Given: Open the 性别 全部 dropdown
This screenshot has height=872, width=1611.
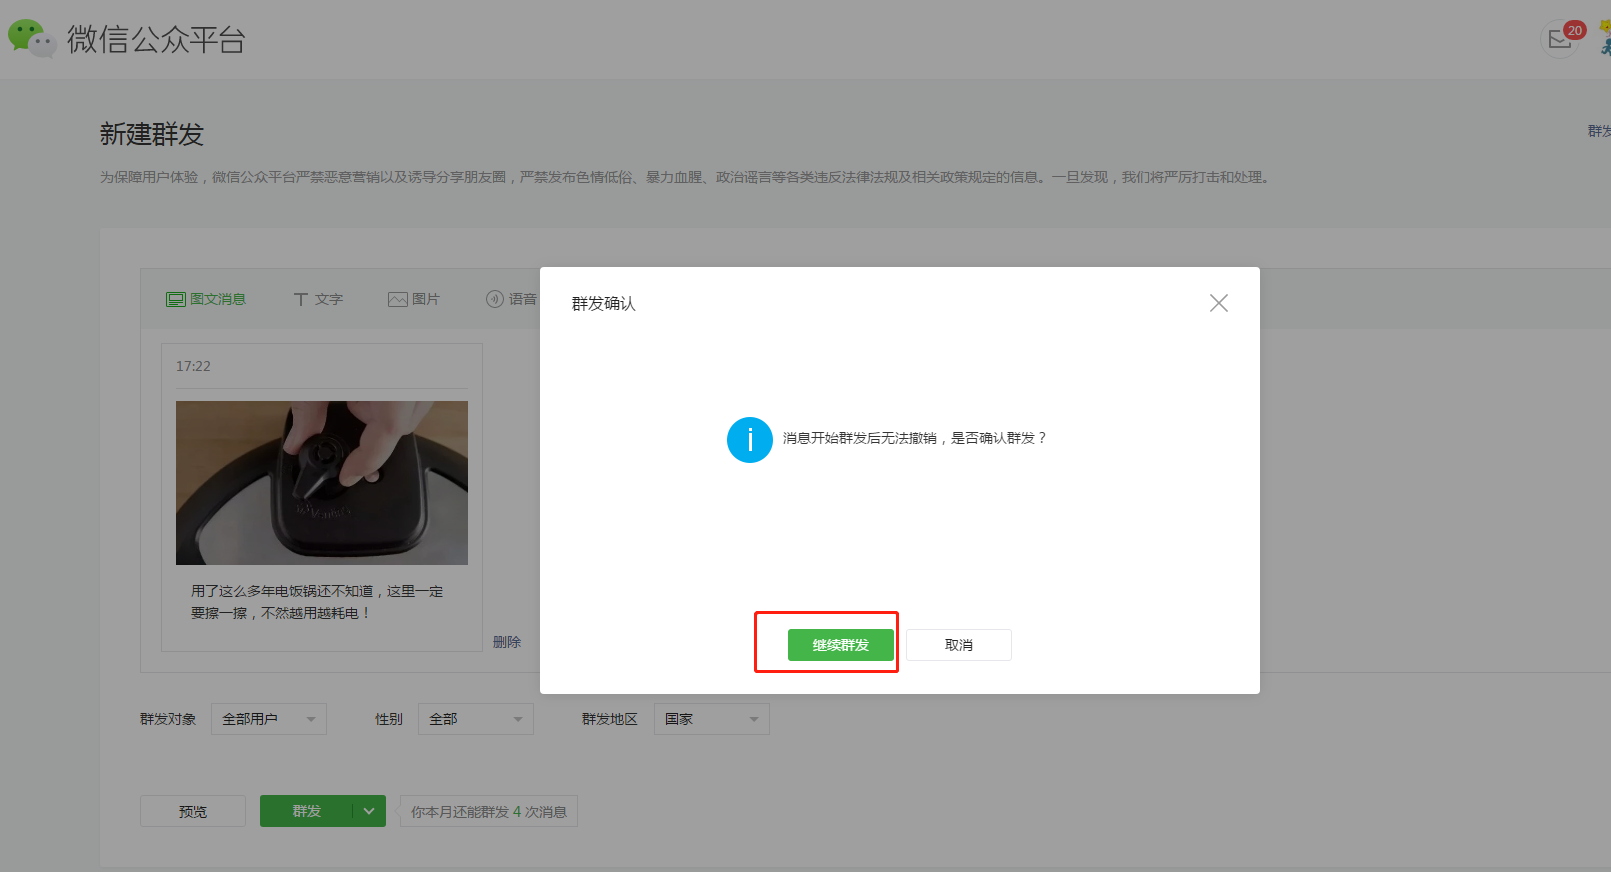Looking at the screenshot, I should pos(476,719).
